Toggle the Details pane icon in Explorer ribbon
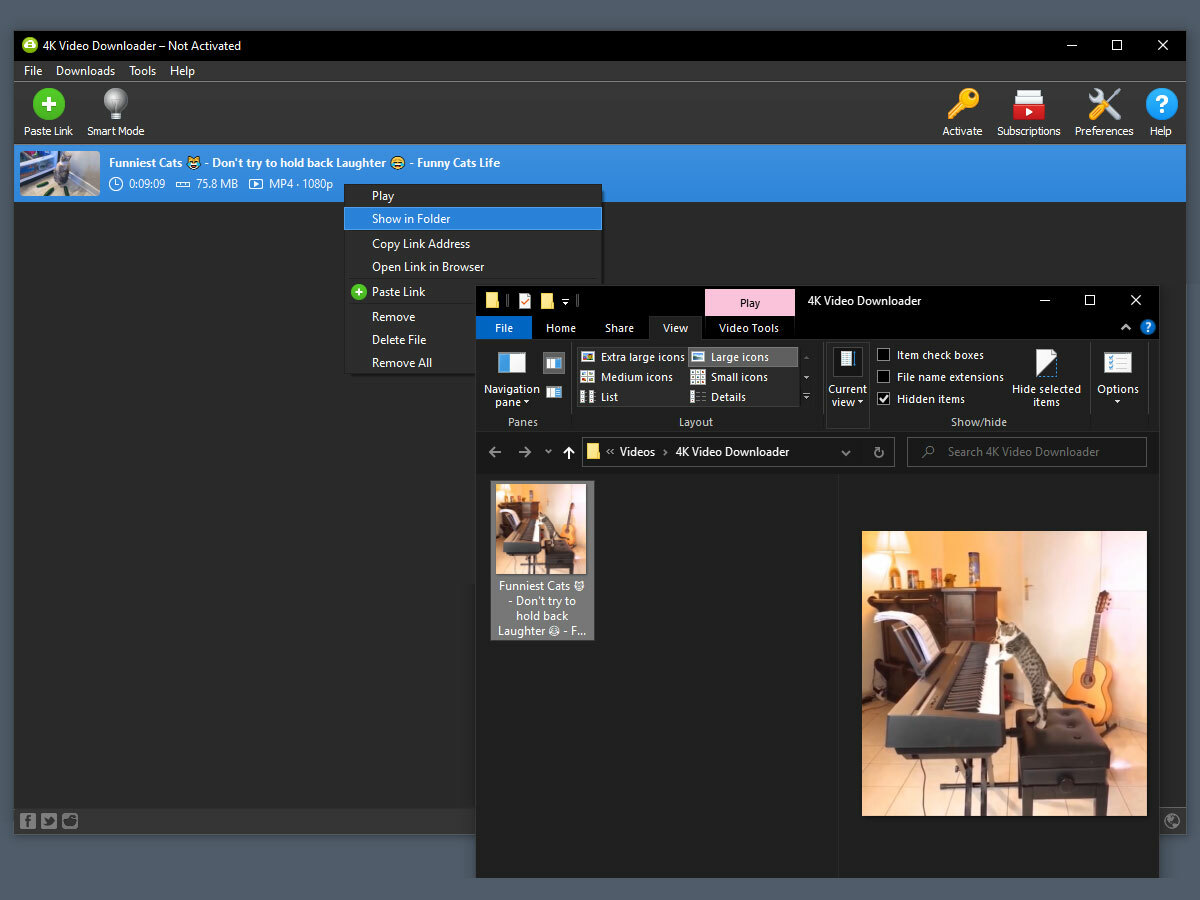 554,392
